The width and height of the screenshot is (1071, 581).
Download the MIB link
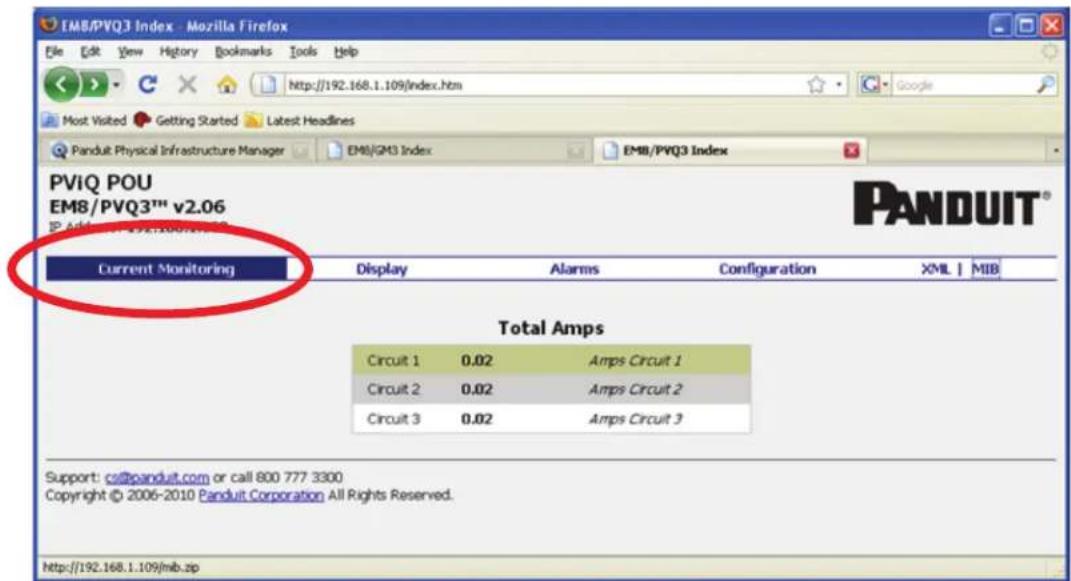[x=985, y=269]
